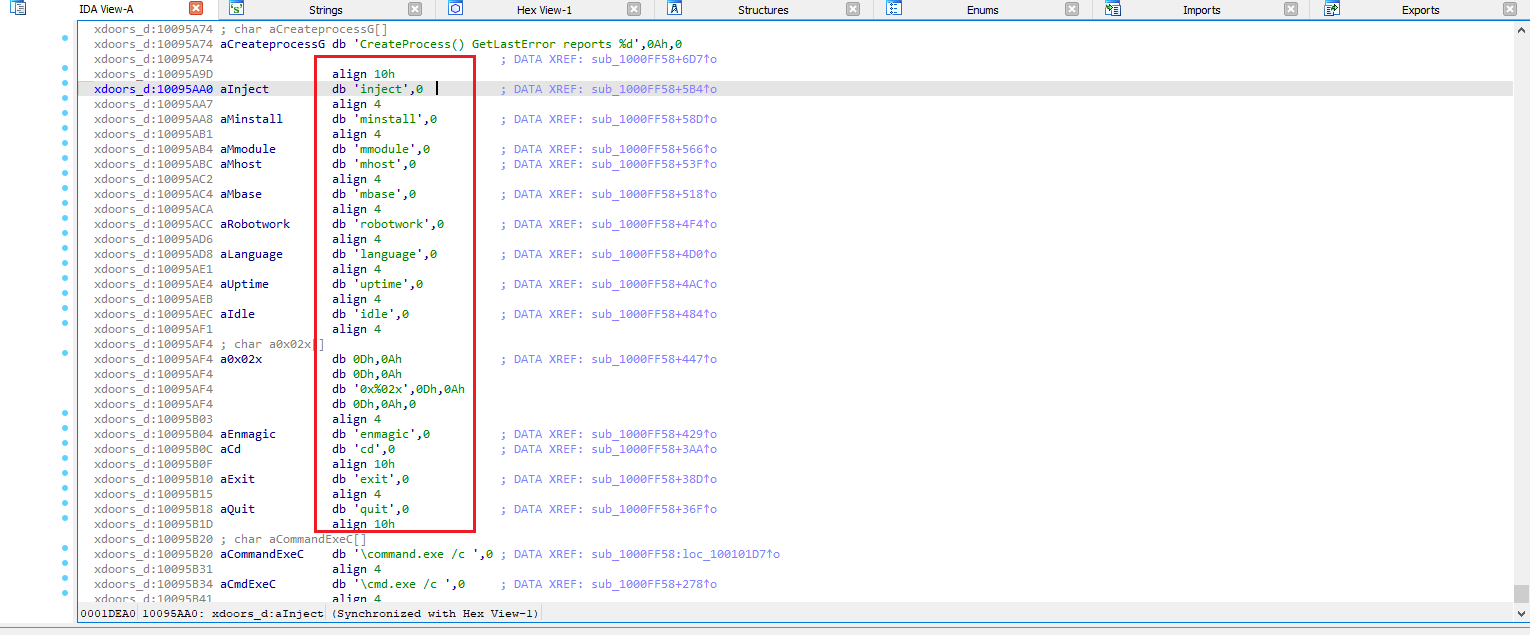The width and height of the screenshot is (1530, 635).
Task: Click the Hex View-1 tab icon
Action: pos(455,9)
